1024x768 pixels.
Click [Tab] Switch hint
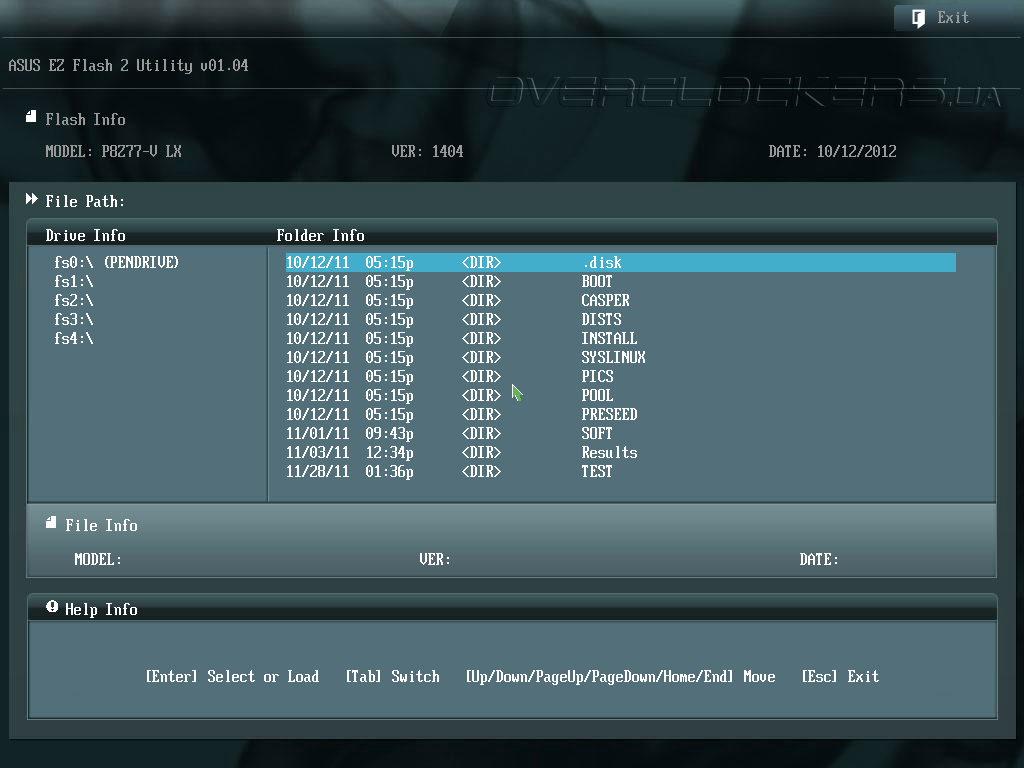coord(392,677)
